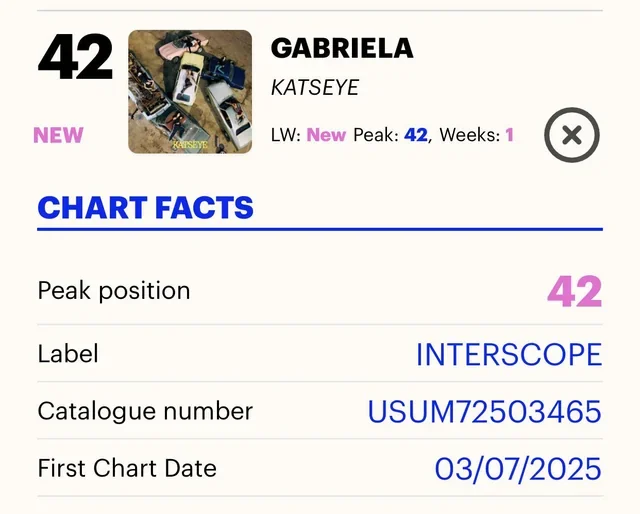Close the chart facts panel with X icon

[571, 135]
